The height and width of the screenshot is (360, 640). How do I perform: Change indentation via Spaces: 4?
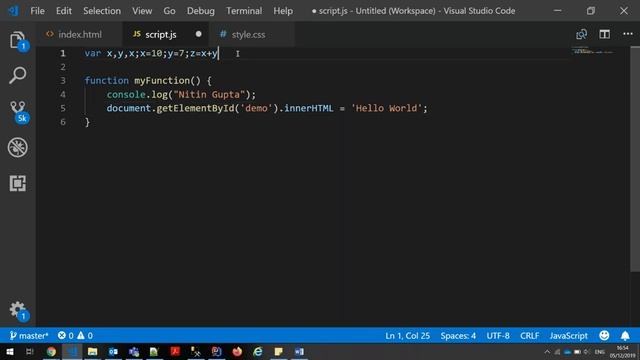[x=458, y=336]
